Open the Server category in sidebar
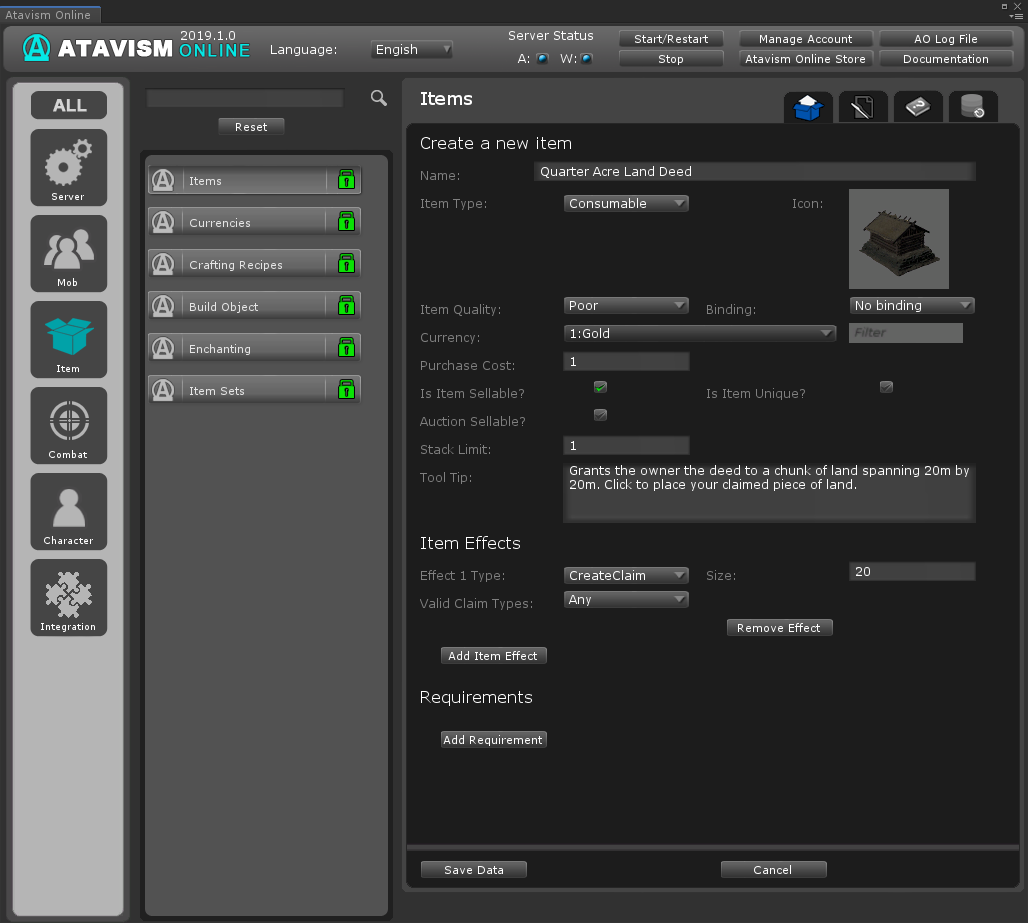The width and height of the screenshot is (1028, 923). click(x=68, y=167)
